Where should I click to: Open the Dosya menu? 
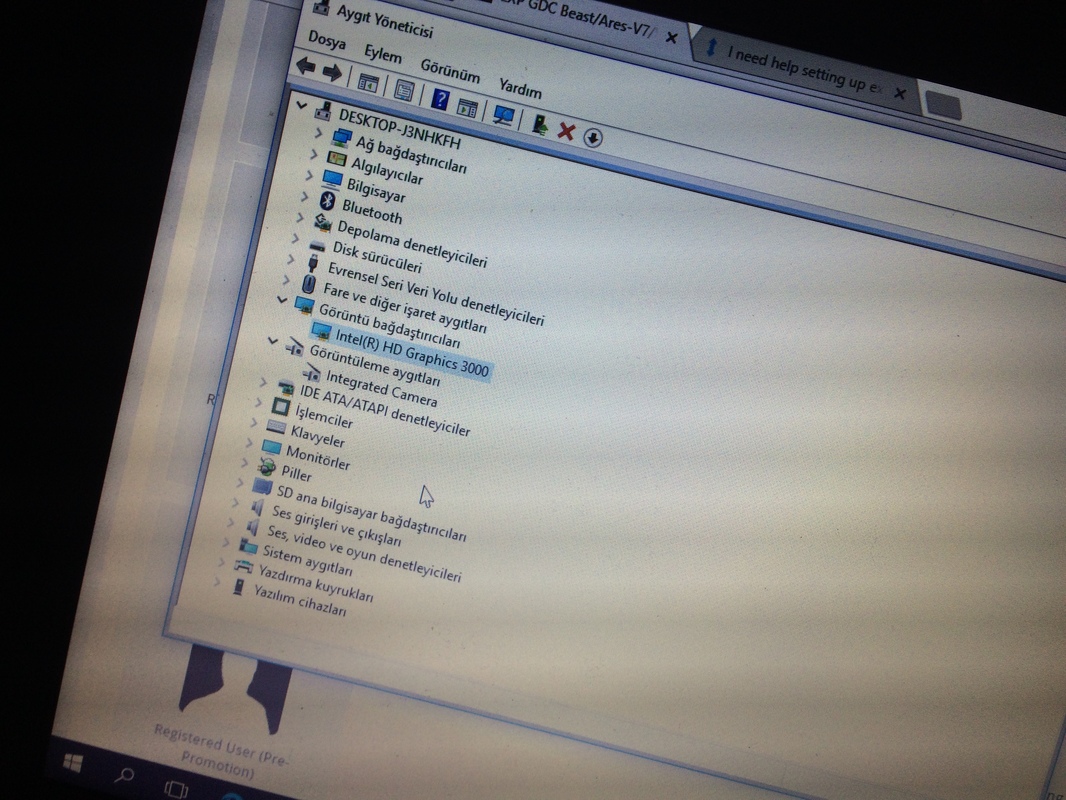327,41
